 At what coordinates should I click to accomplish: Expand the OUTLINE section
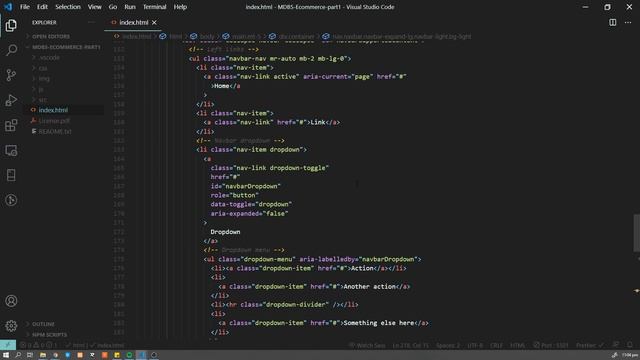pyautogui.click(x=43, y=324)
